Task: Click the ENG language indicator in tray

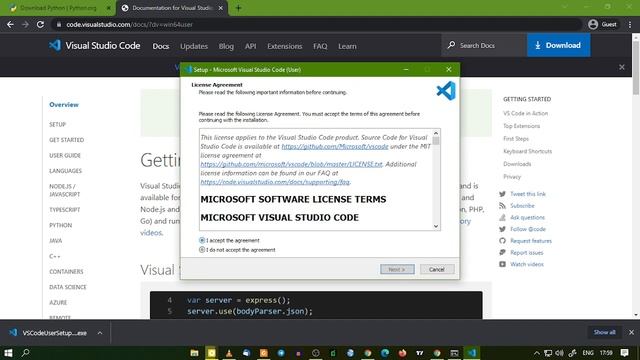Action: pos(588,353)
